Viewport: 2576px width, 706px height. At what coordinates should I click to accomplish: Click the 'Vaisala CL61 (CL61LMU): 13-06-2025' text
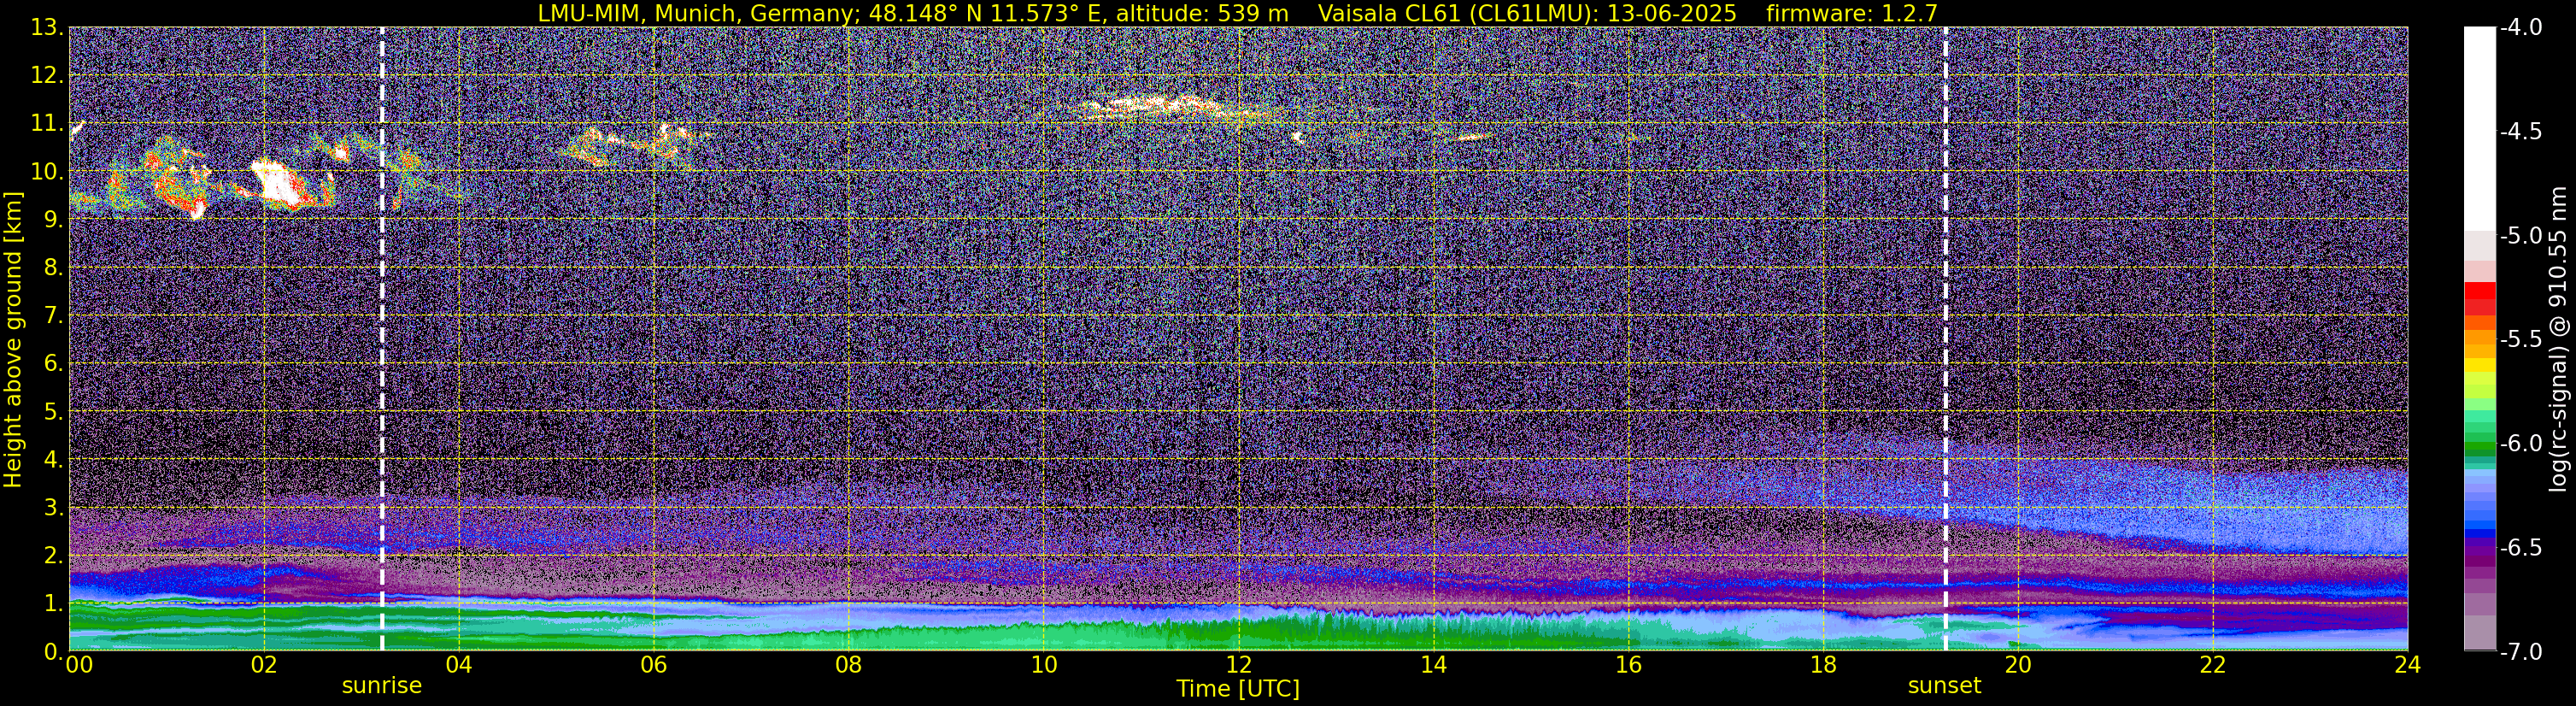1527,13
